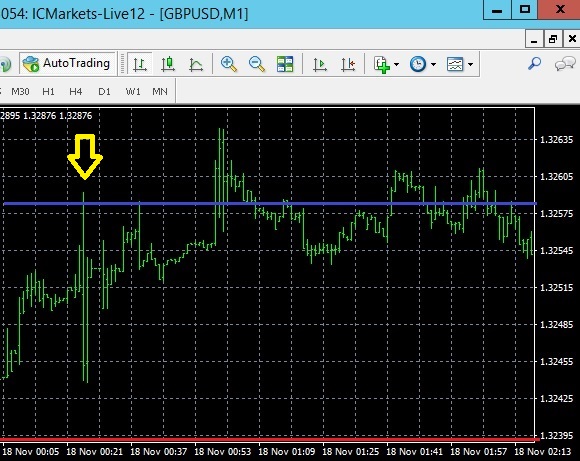Click the 1.32635 price label

pos(557,140)
